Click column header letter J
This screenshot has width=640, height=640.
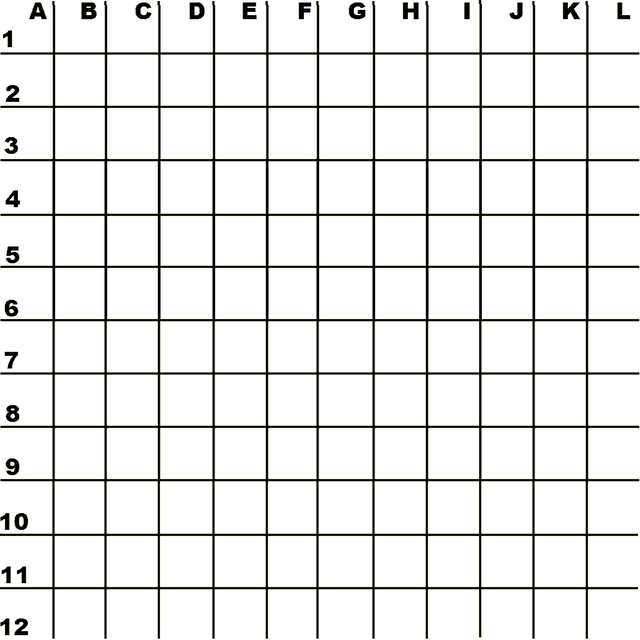pyautogui.click(x=516, y=11)
